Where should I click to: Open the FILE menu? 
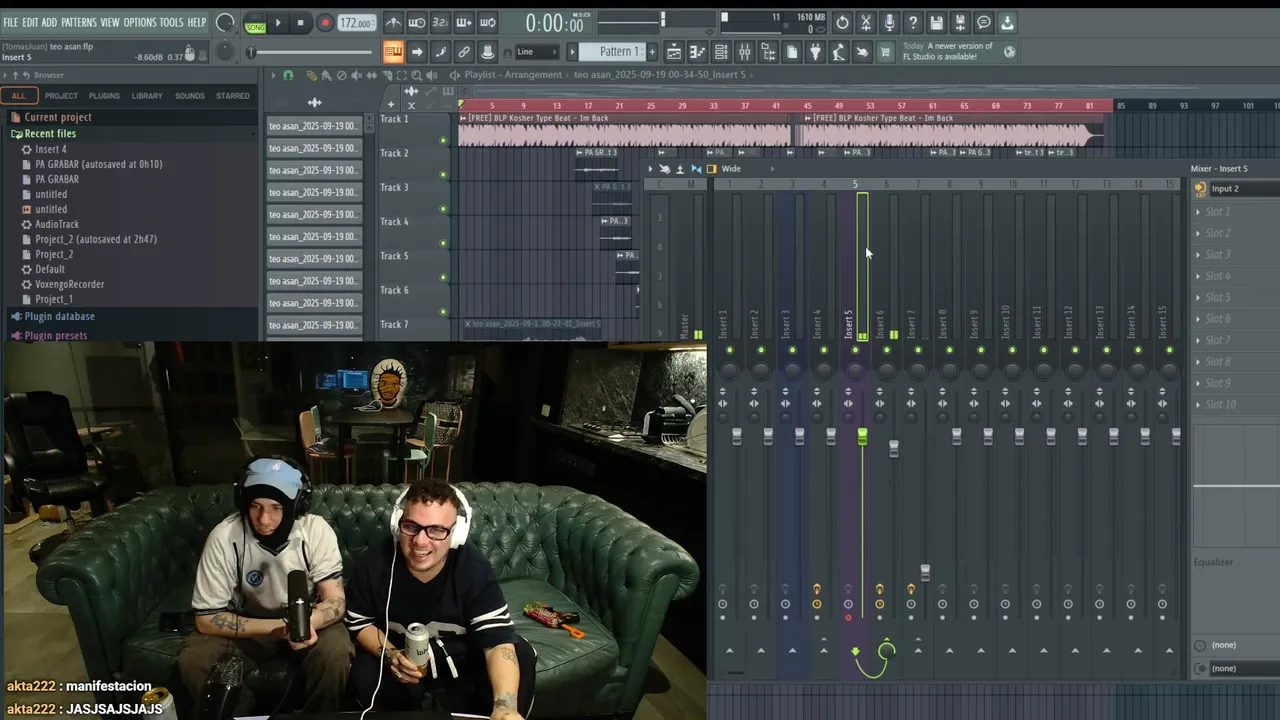point(10,22)
